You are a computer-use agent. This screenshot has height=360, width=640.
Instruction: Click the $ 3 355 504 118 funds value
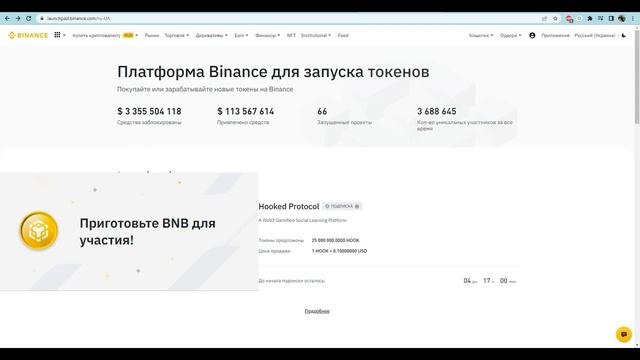click(149, 111)
